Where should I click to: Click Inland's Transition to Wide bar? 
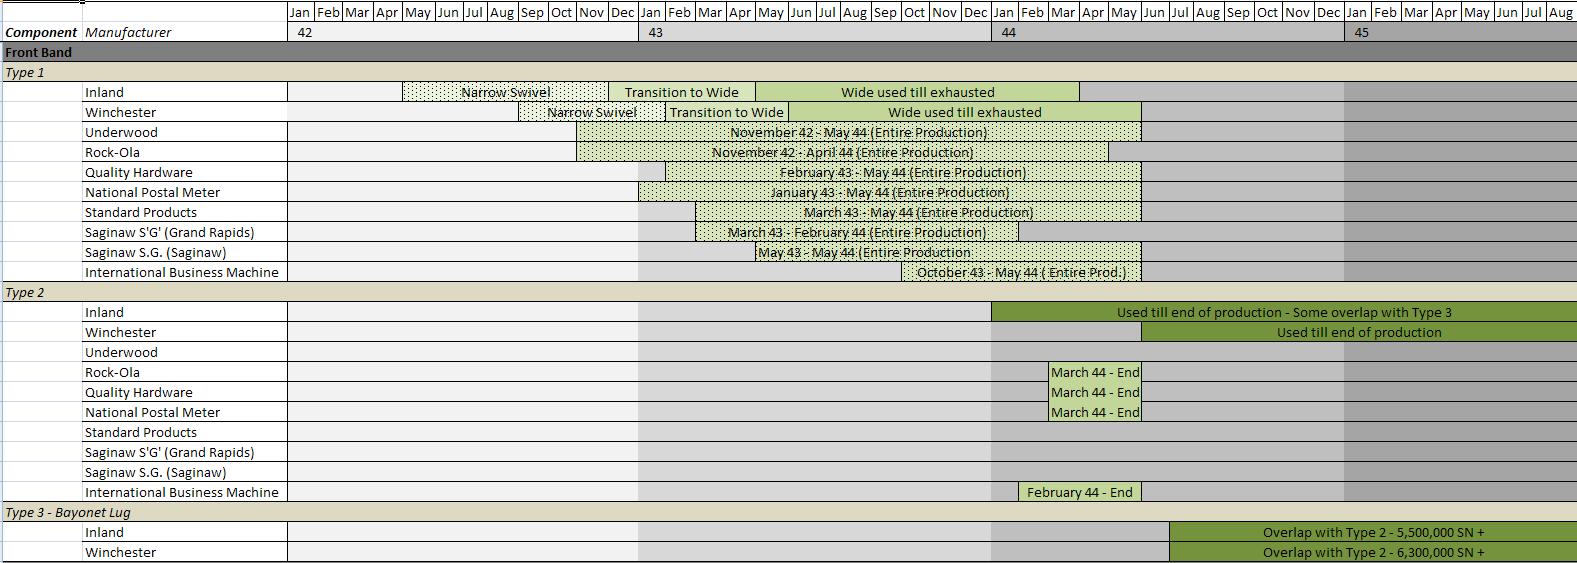[681, 92]
